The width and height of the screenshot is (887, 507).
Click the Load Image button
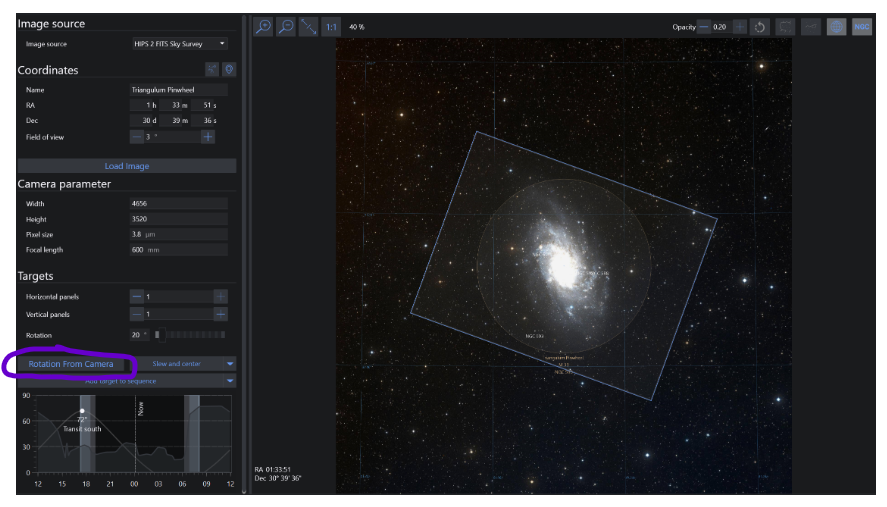tap(127, 166)
